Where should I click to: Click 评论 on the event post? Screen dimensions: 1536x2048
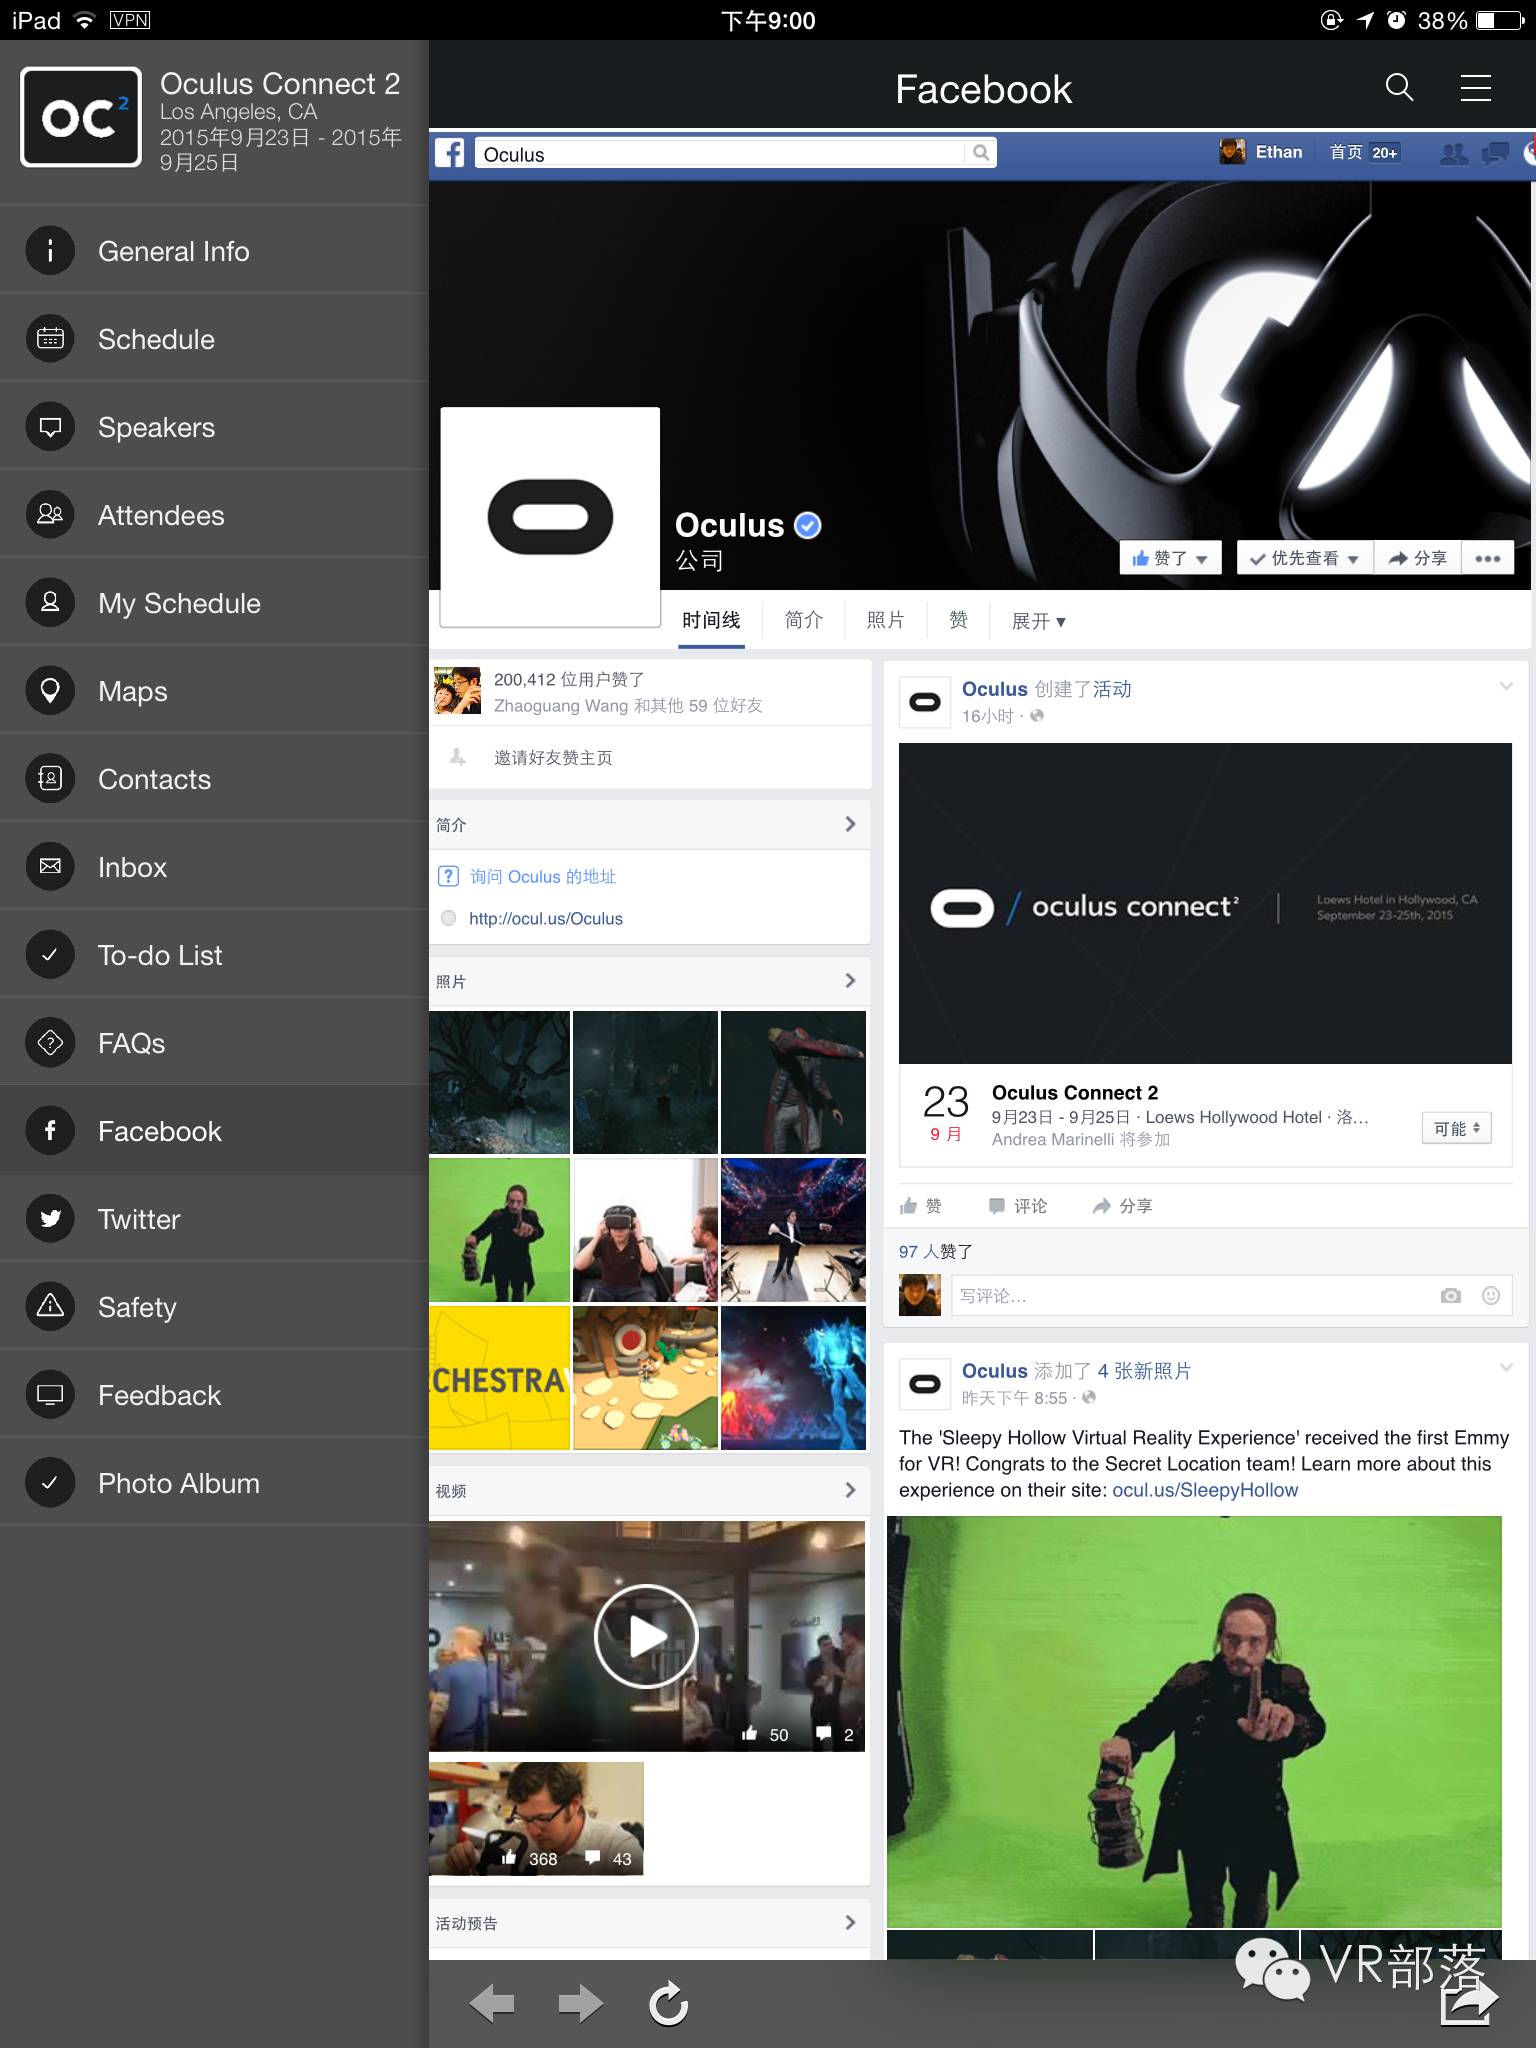coord(1018,1206)
